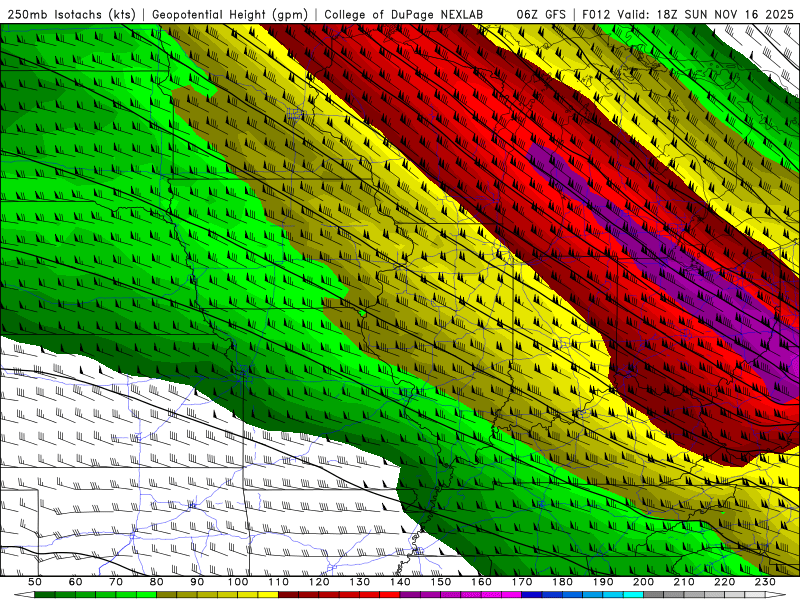Viewport: 800px width, 600px height.
Task: Select the darkest green swatch at legend start
Action: (44, 595)
